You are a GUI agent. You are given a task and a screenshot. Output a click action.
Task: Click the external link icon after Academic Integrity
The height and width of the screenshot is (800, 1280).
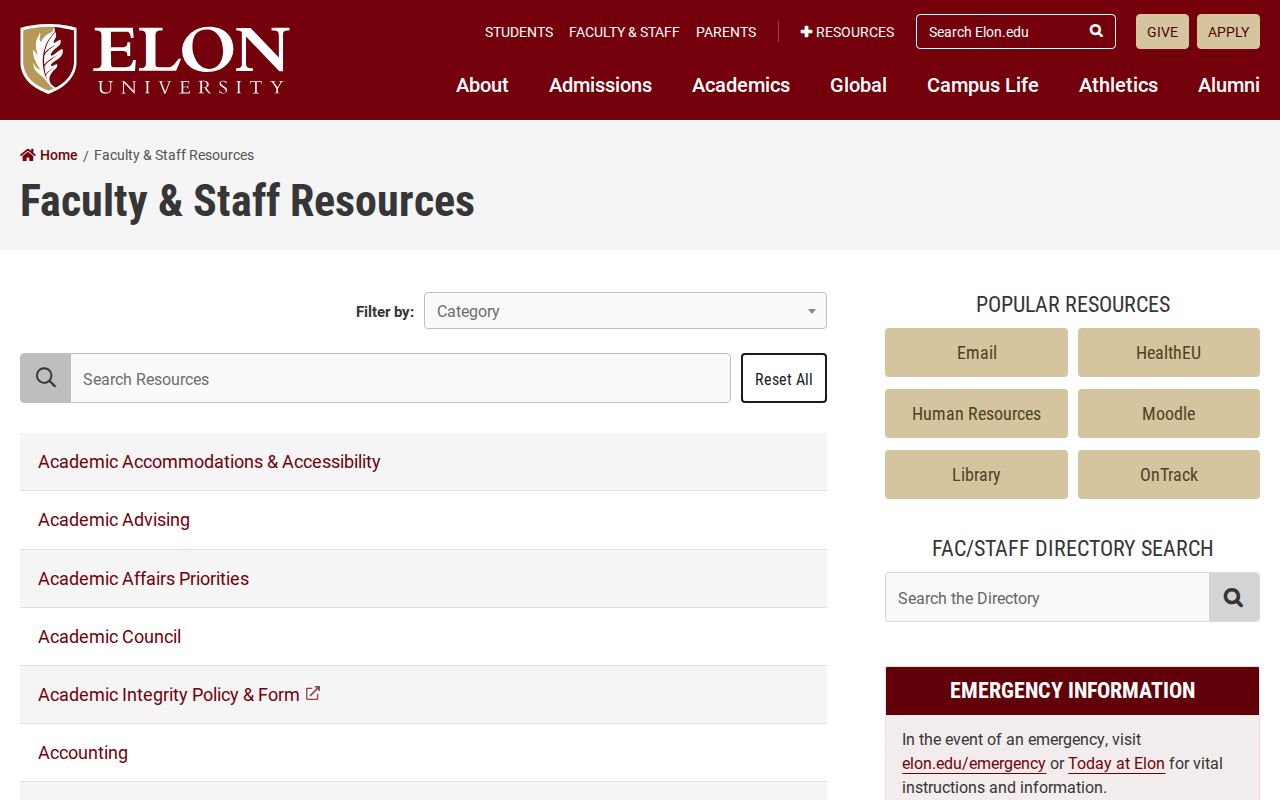click(x=313, y=693)
